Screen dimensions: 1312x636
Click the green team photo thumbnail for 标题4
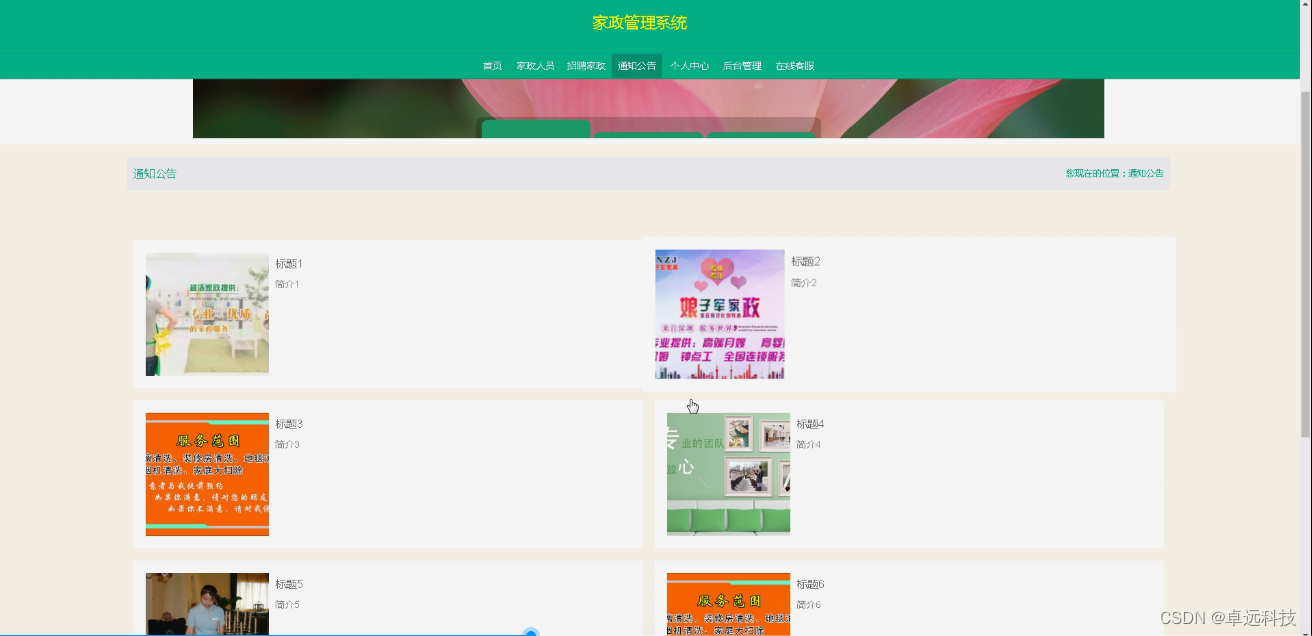728,473
